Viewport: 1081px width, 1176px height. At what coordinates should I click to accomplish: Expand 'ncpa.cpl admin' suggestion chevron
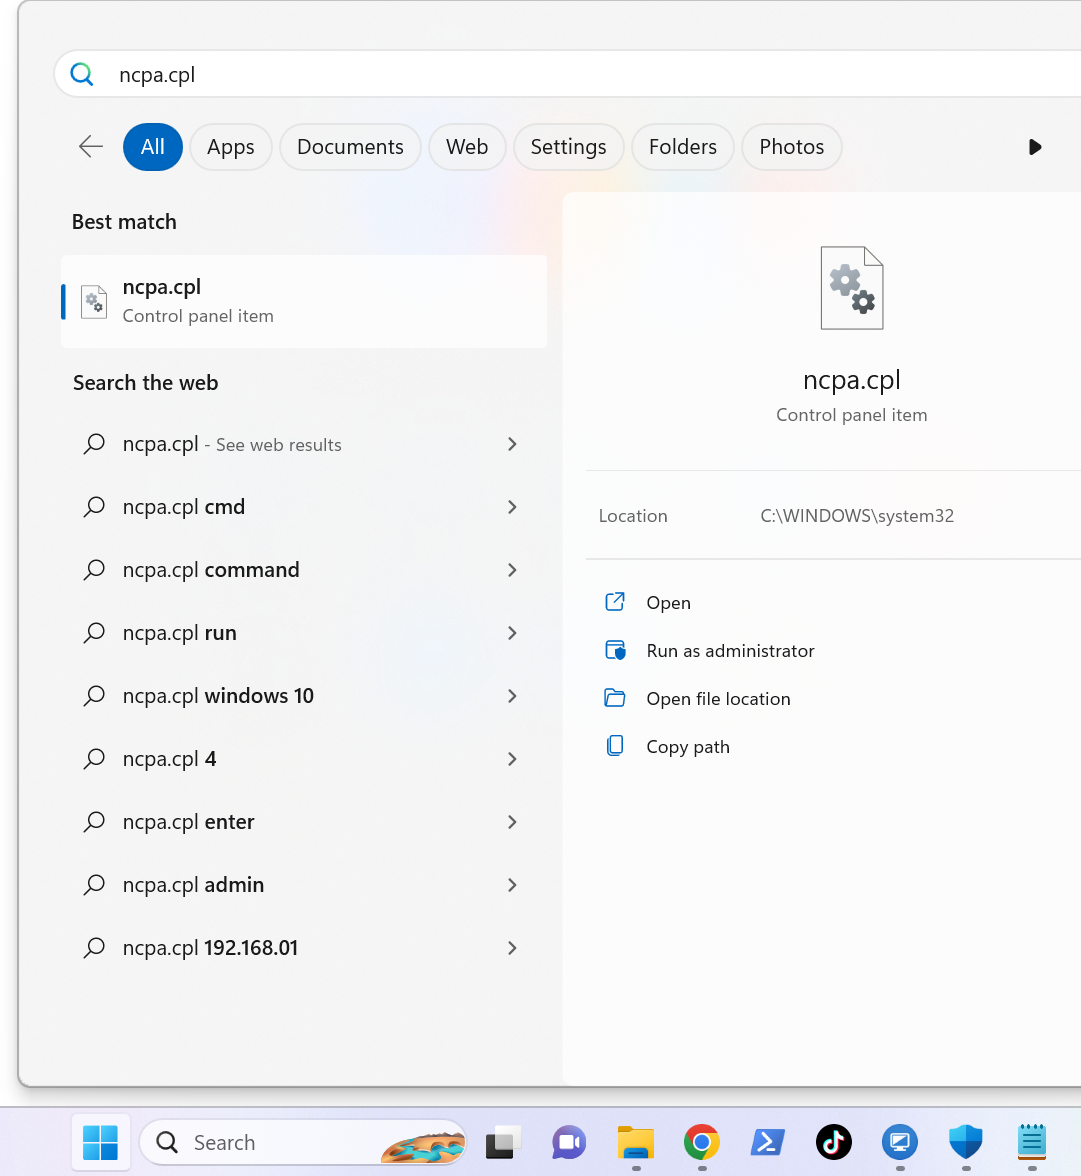512,885
